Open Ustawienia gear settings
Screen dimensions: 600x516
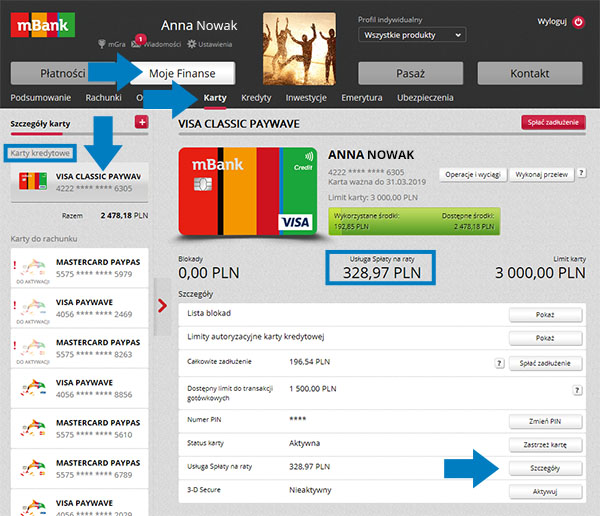191,44
